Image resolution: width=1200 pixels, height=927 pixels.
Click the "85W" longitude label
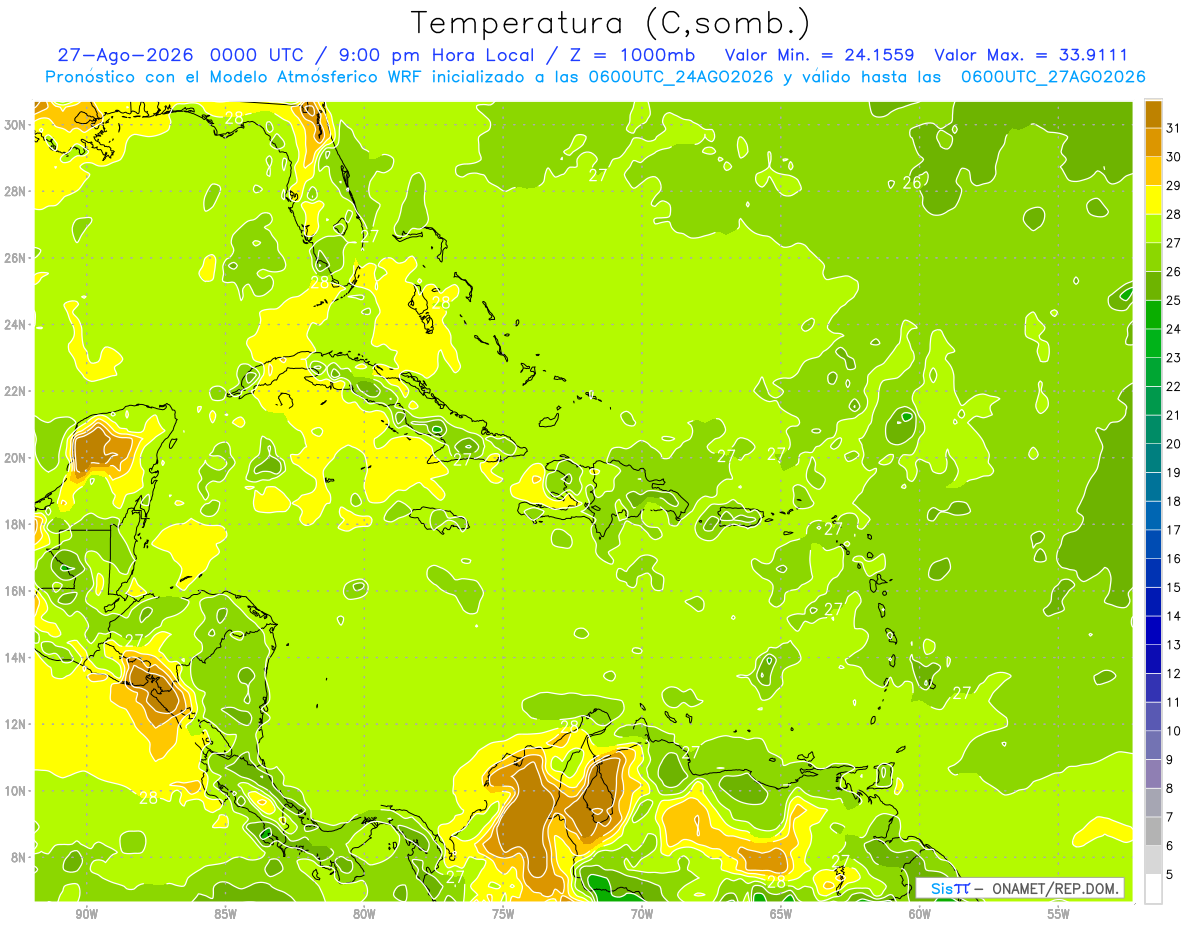[x=225, y=914]
